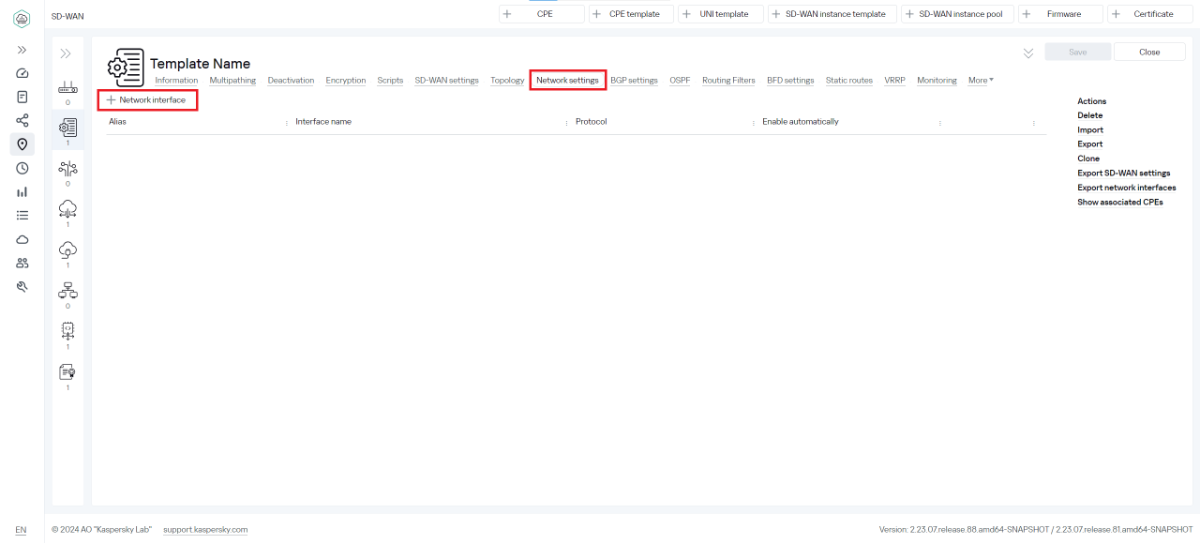Select the Network settings tab
This screenshot has width=1200, height=544.
[x=567, y=80]
